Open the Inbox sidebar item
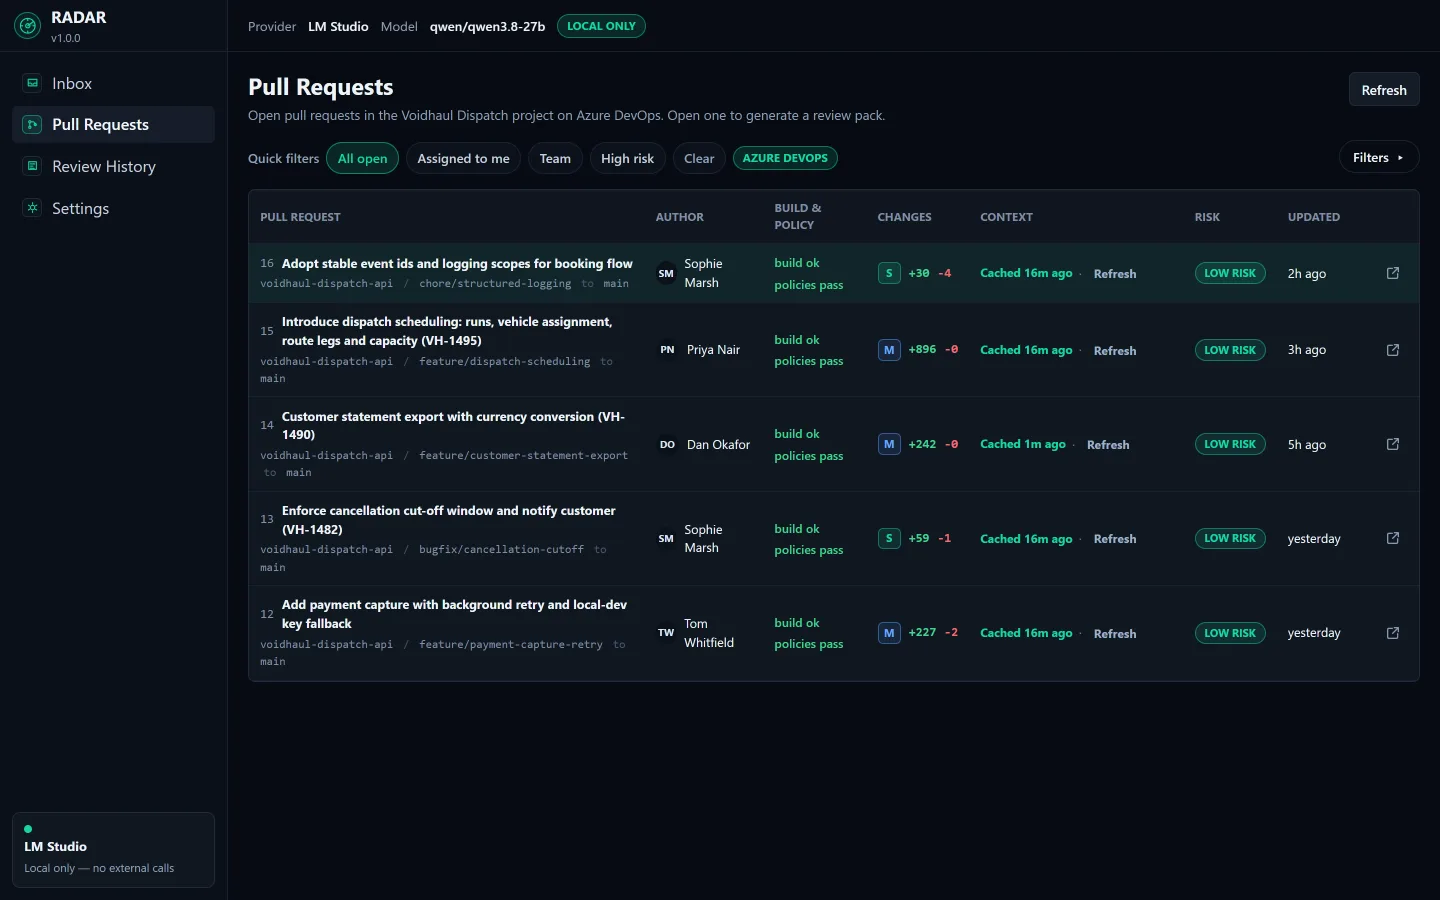The image size is (1440, 900). pos(113,83)
